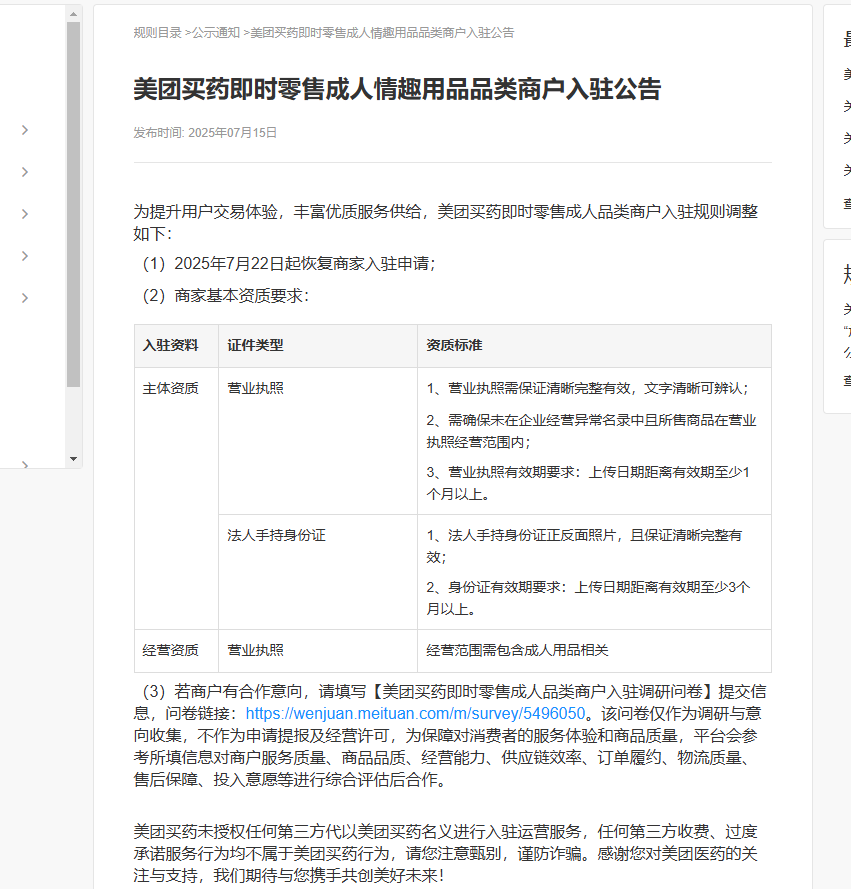Click the fifth chevron arrow in the left sidebar
Viewport: 851px width, 889px height.
coord(24,298)
